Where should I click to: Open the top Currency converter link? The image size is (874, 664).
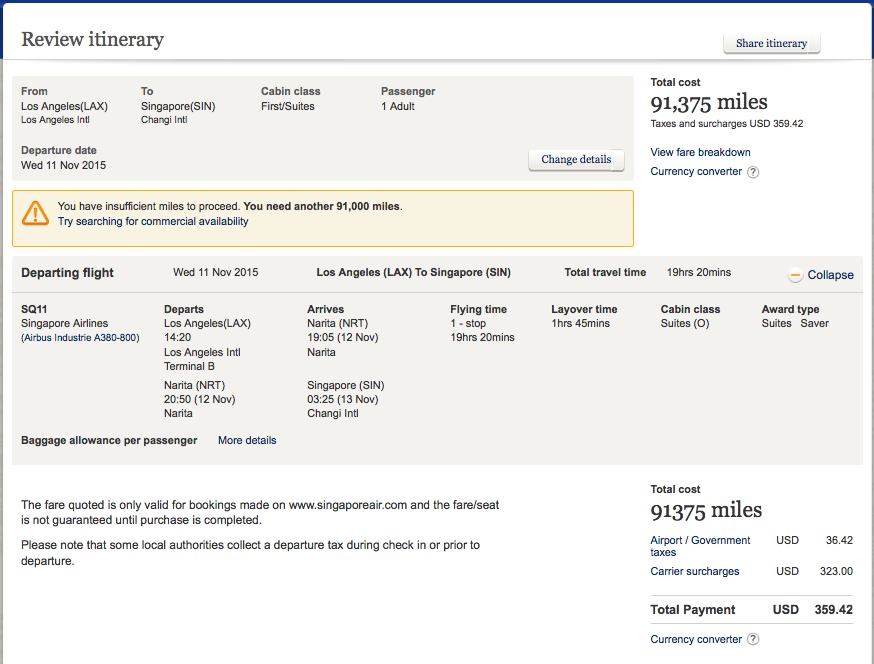pos(696,172)
